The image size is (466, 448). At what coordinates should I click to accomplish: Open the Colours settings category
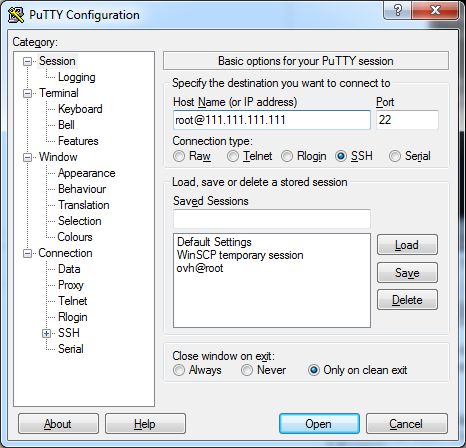pos(75,237)
